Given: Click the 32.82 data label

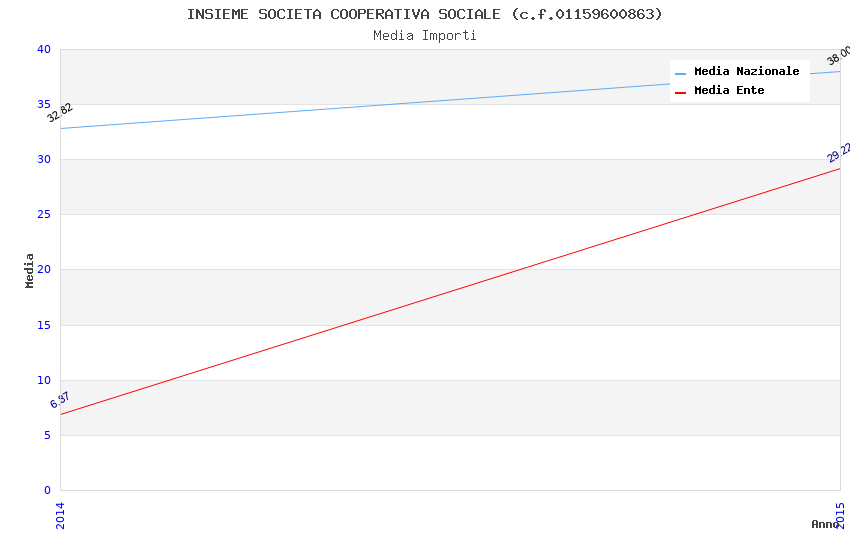Looking at the screenshot, I should (x=60, y=113).
